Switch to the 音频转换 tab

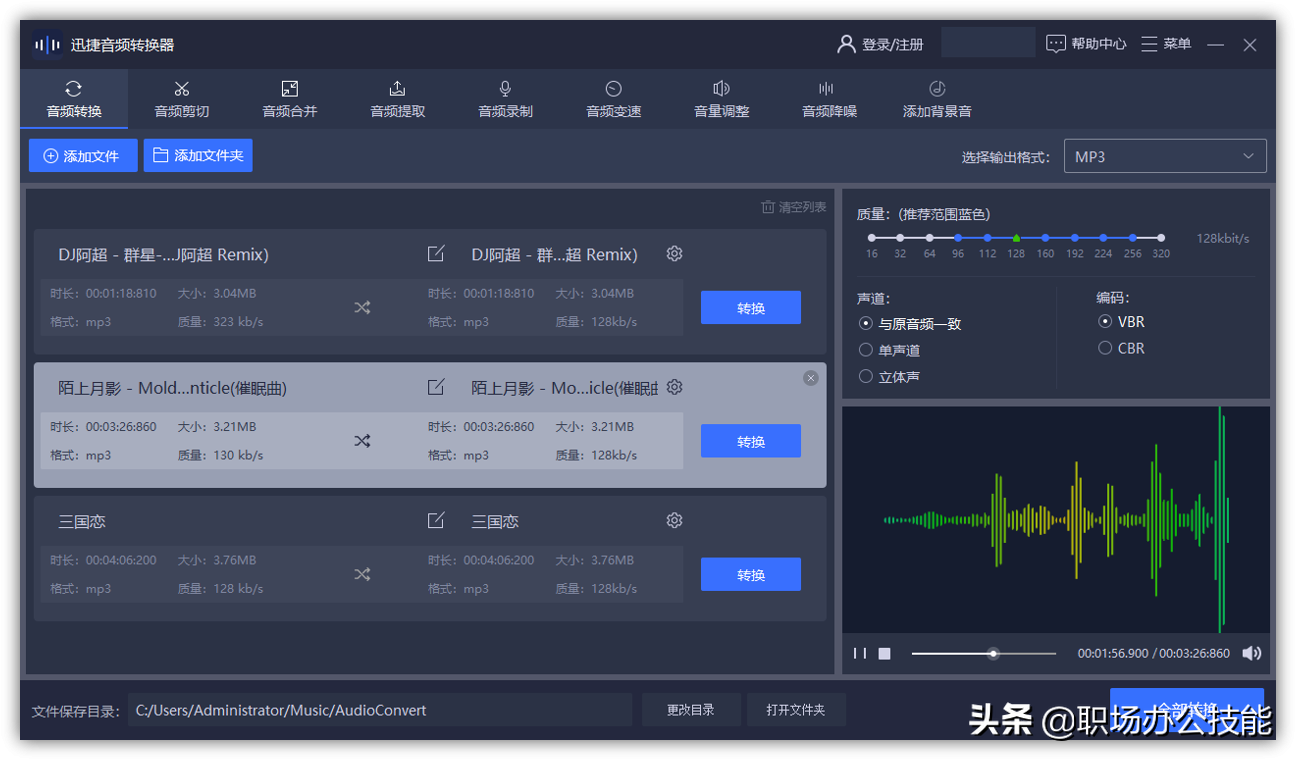click(x=73, y=99)
